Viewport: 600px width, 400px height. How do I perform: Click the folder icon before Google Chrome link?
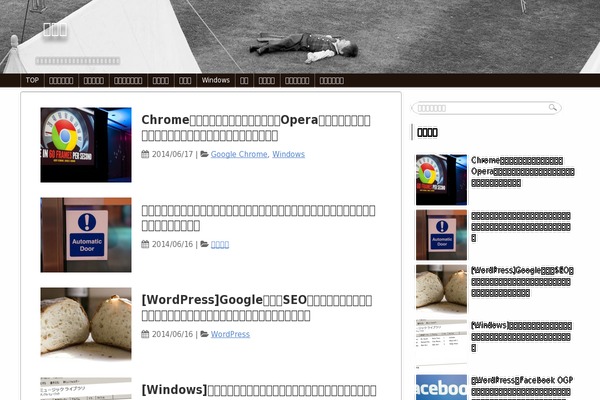(x=204, y=154)
